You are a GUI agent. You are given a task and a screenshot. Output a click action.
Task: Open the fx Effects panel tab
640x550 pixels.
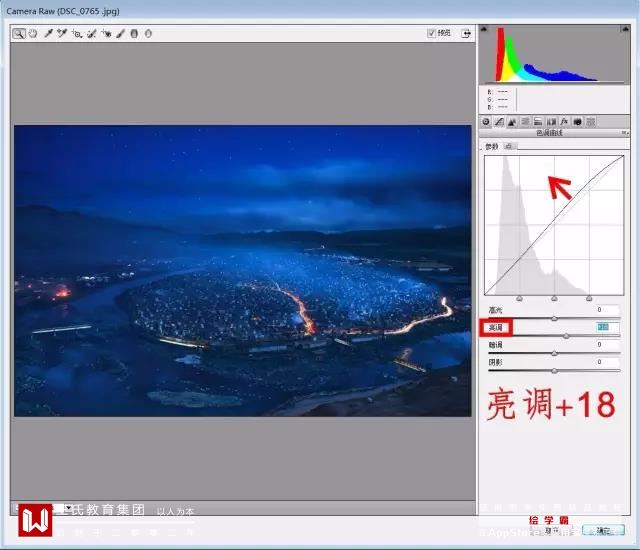564,122
